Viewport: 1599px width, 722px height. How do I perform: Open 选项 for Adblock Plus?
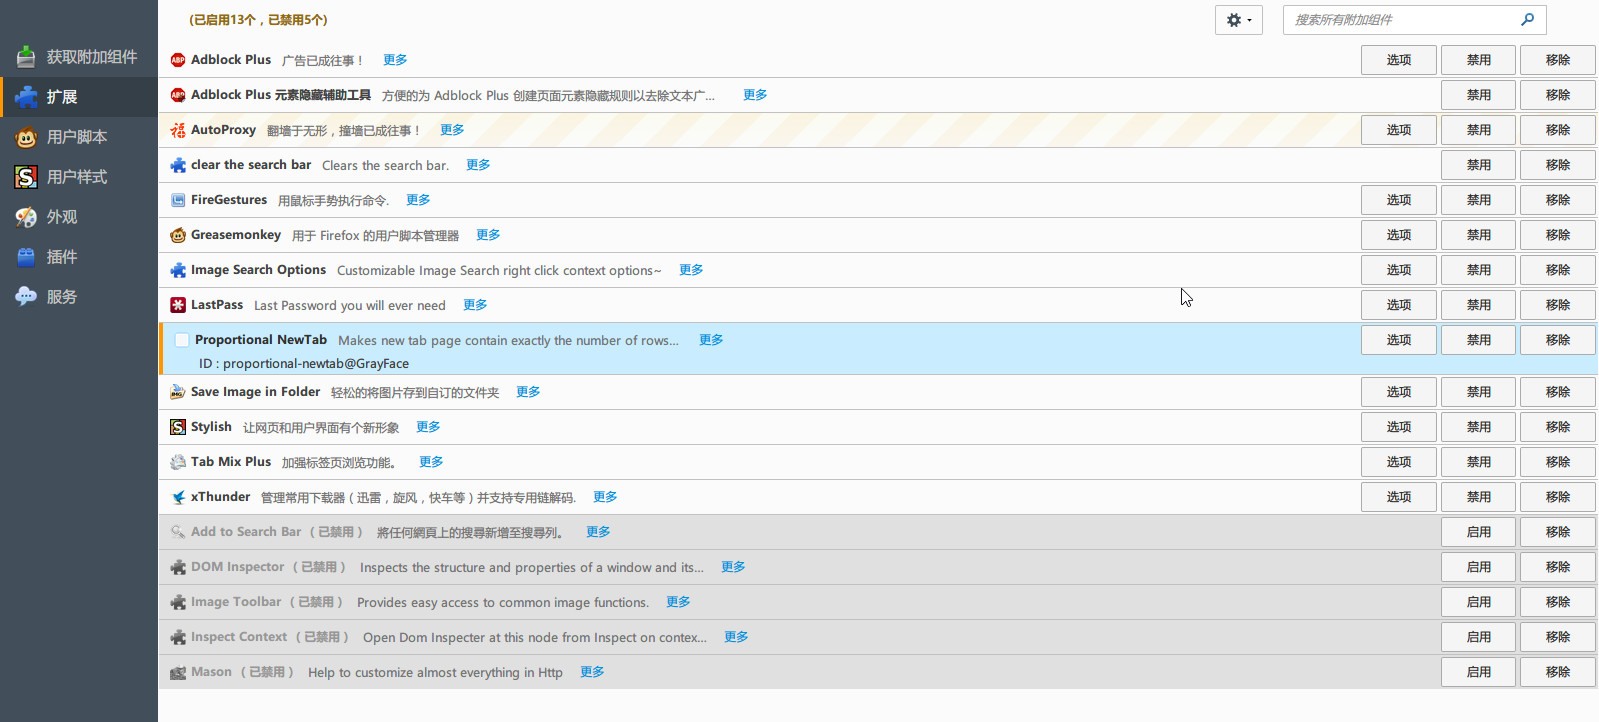(x=1399, y=60)
